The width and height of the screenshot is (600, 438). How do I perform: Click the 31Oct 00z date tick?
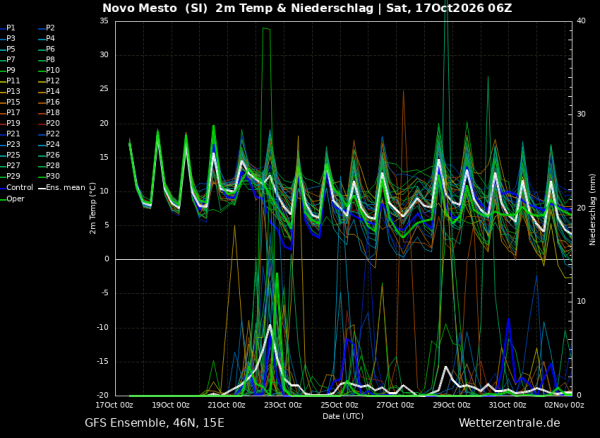point(507,405)
